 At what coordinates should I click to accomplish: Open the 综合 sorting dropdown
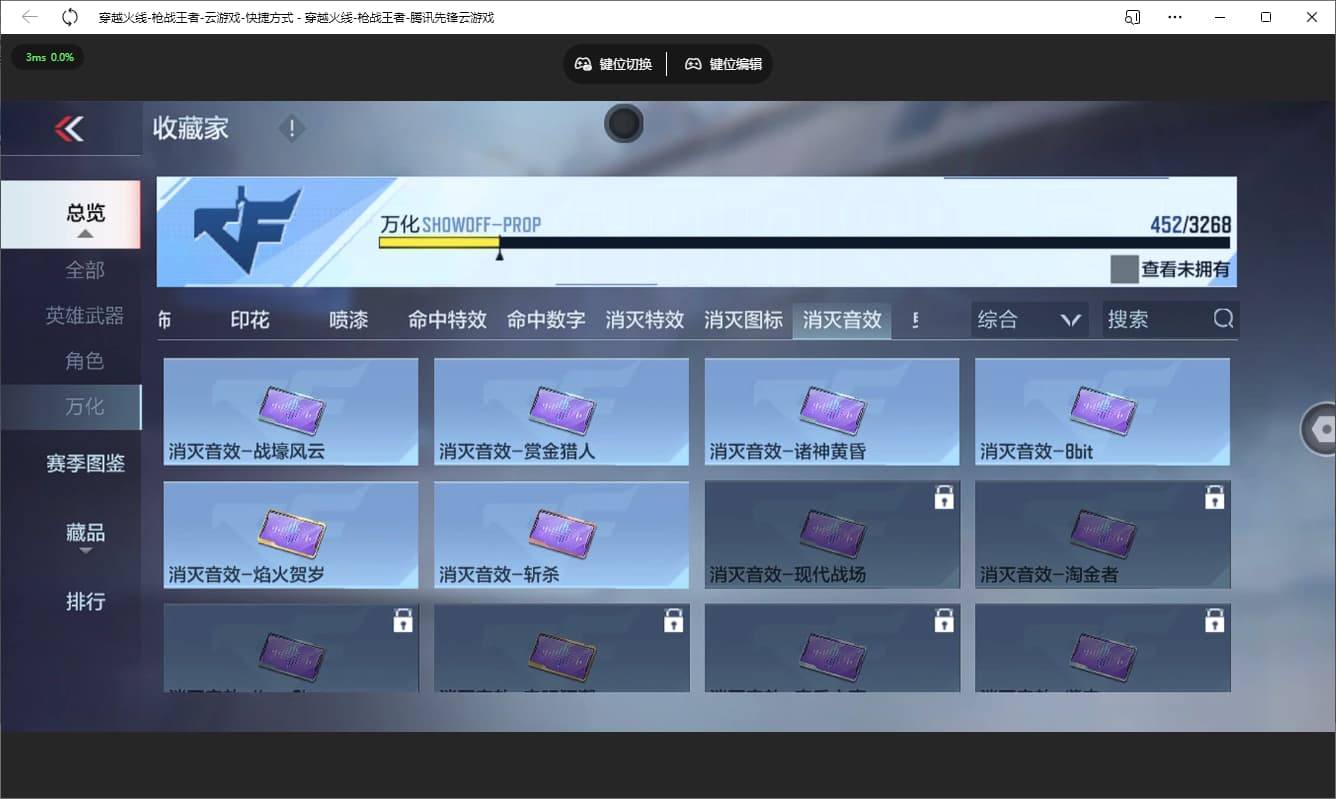[1029, 318]
